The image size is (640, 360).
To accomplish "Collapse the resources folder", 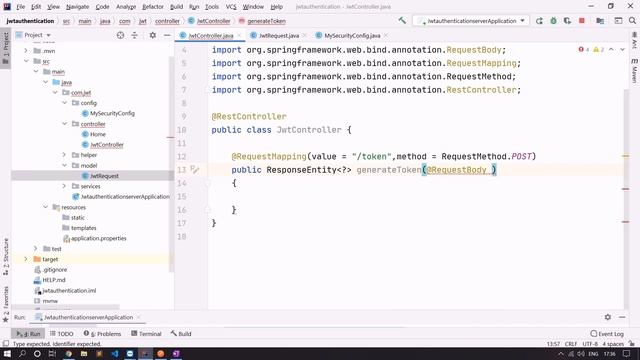I will coord(46,207).
